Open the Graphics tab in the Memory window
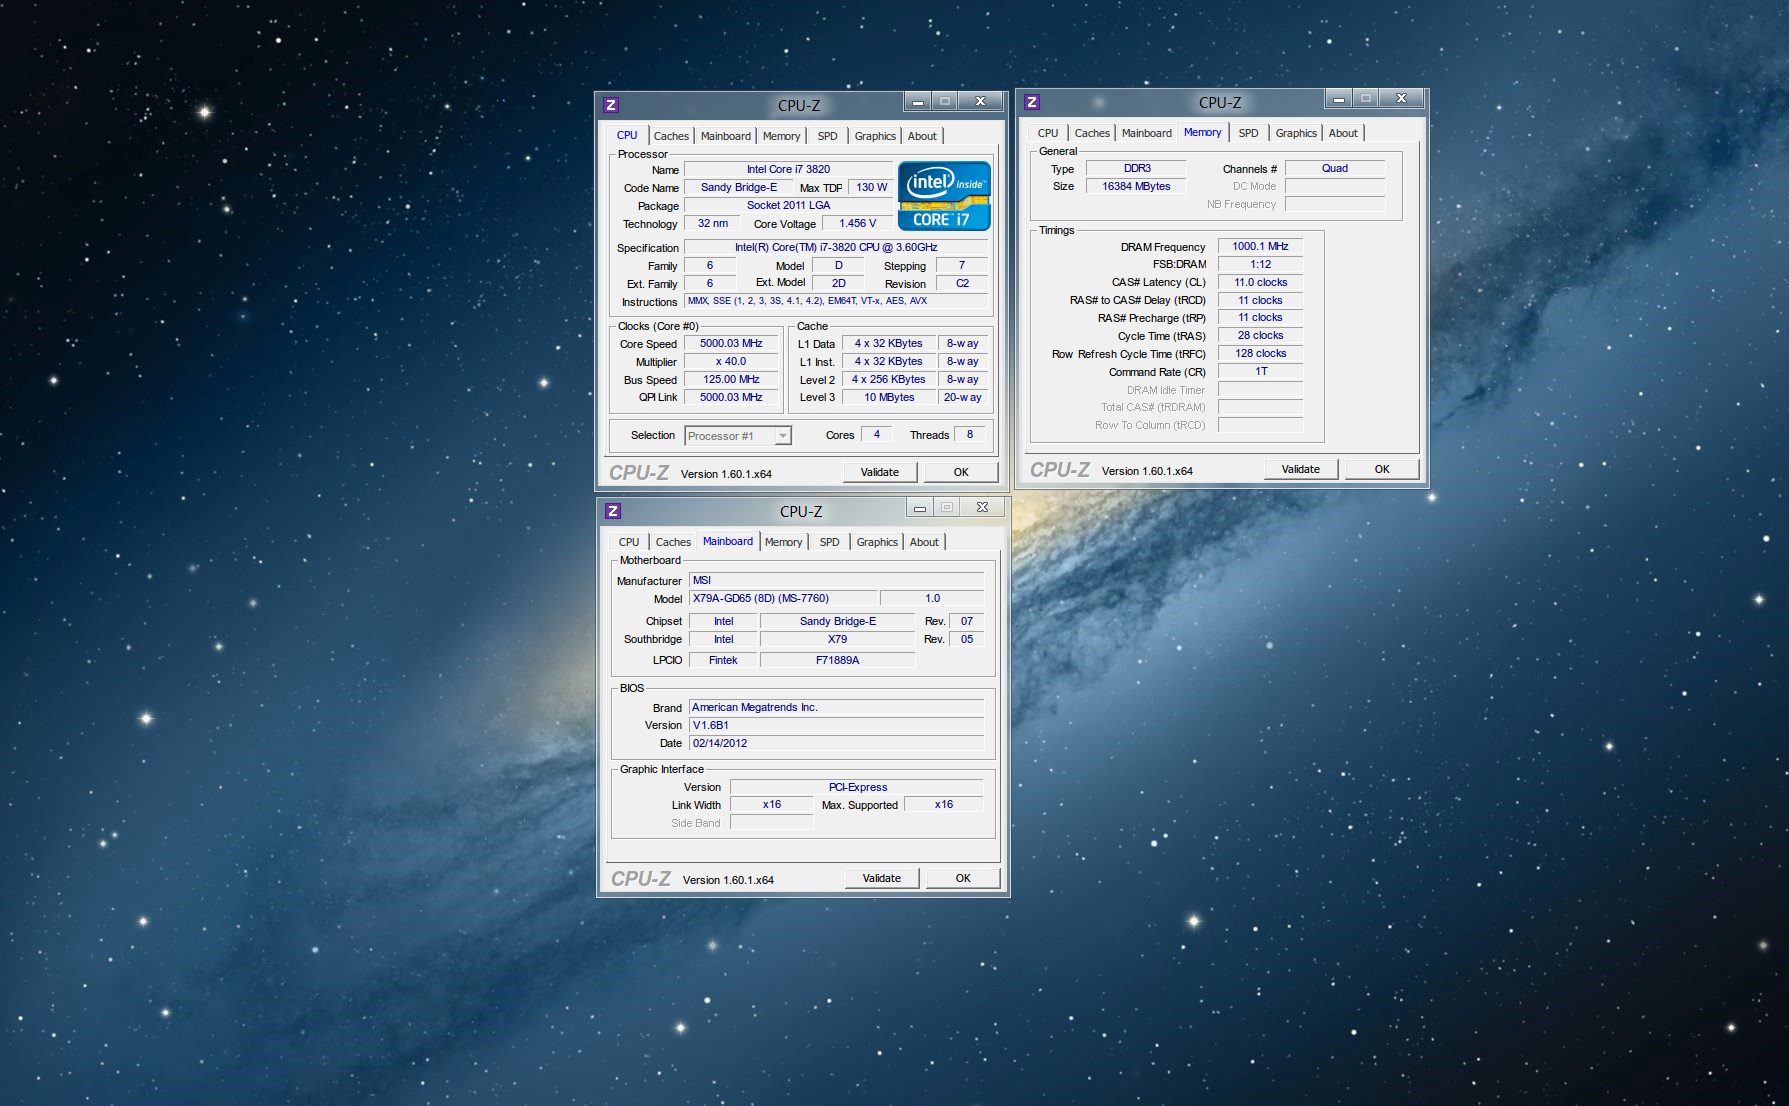1789x1106 pixels. (1296, 133)
